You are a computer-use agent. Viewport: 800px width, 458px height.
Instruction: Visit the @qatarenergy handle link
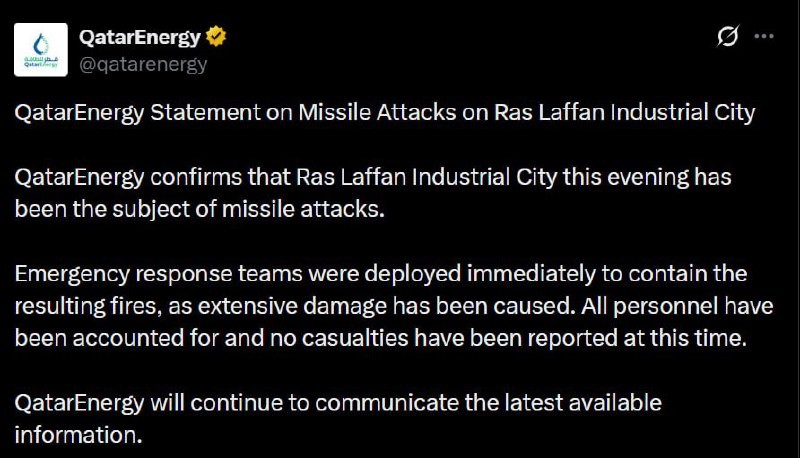coord(143,64)
